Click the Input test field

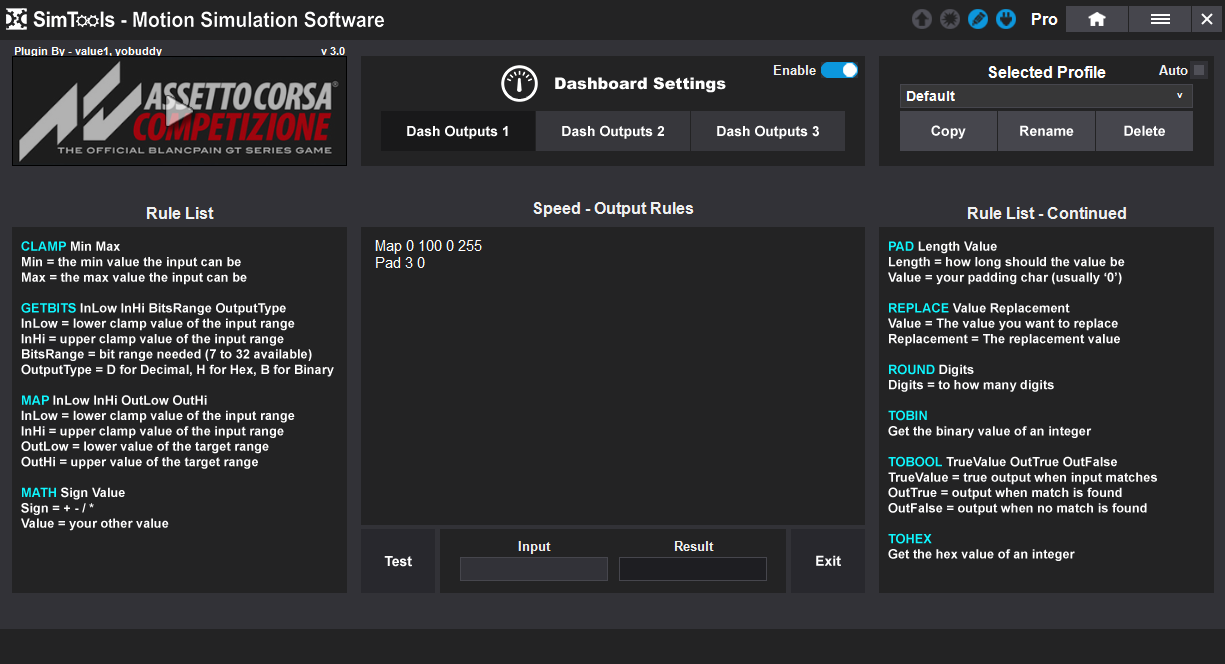[x=533, y=569]
